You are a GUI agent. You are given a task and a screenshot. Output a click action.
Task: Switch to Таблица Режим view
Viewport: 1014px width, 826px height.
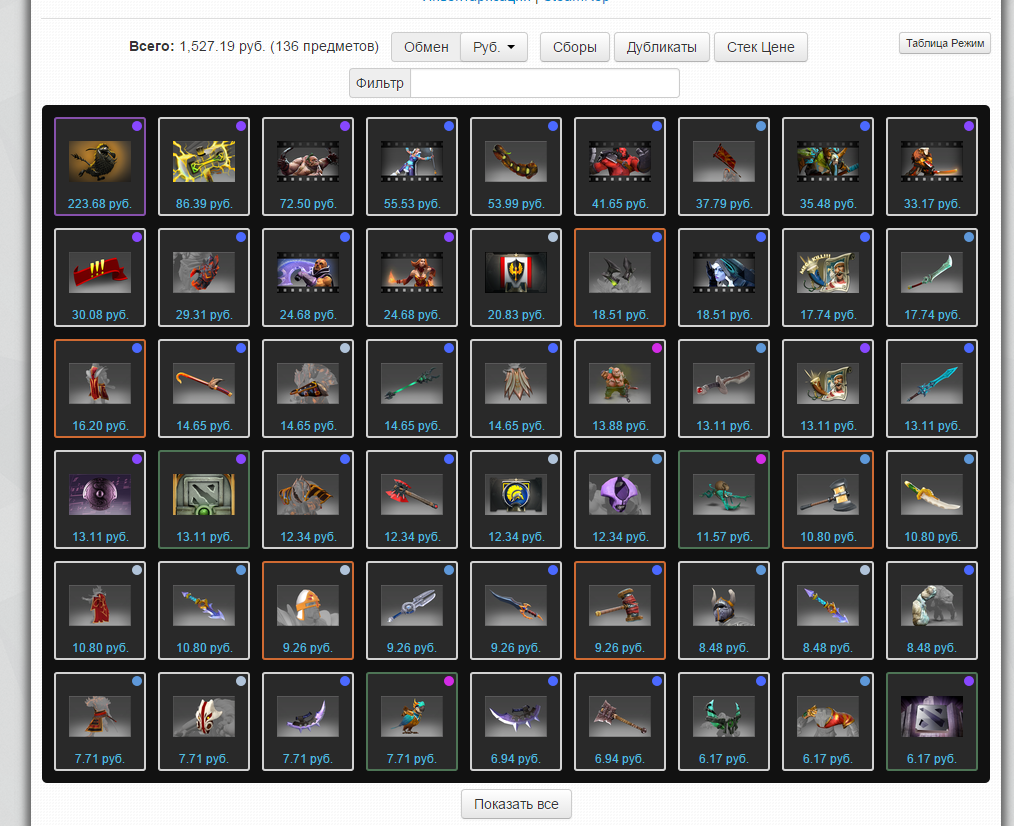coord(945,43)
